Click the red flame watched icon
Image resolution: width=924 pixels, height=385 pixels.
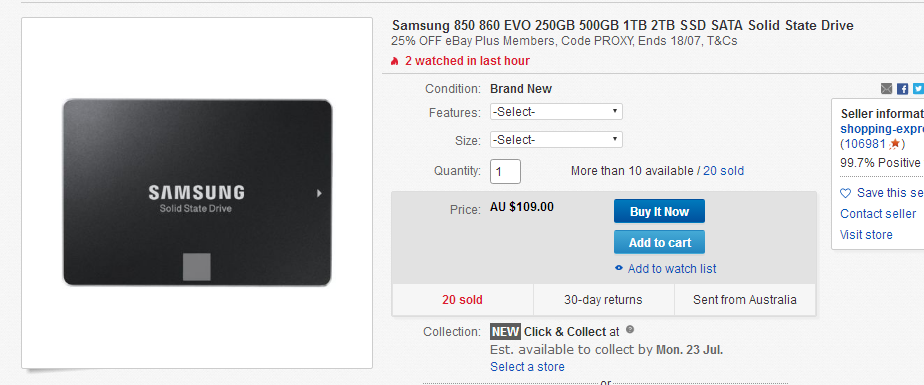(x=395, y=61)
